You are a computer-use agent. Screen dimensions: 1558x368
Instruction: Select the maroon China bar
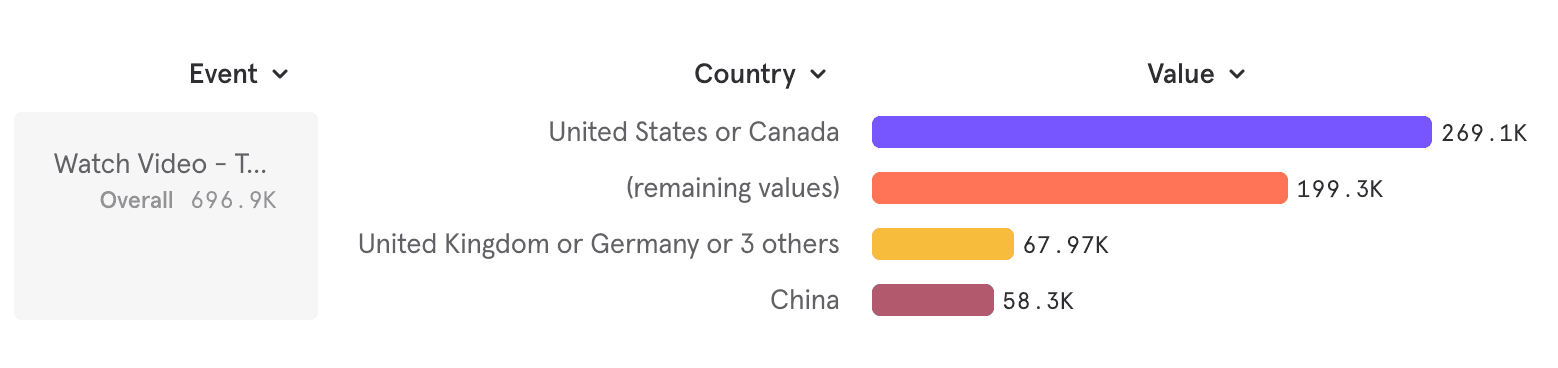click(933, 300)
